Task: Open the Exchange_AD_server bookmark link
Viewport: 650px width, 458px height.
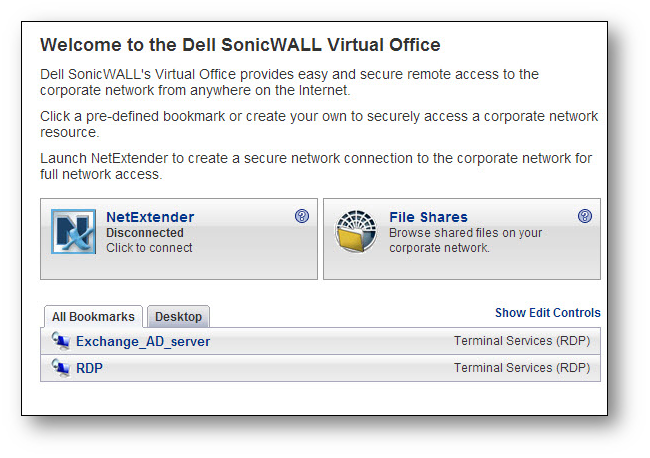Action: [143, 341]
